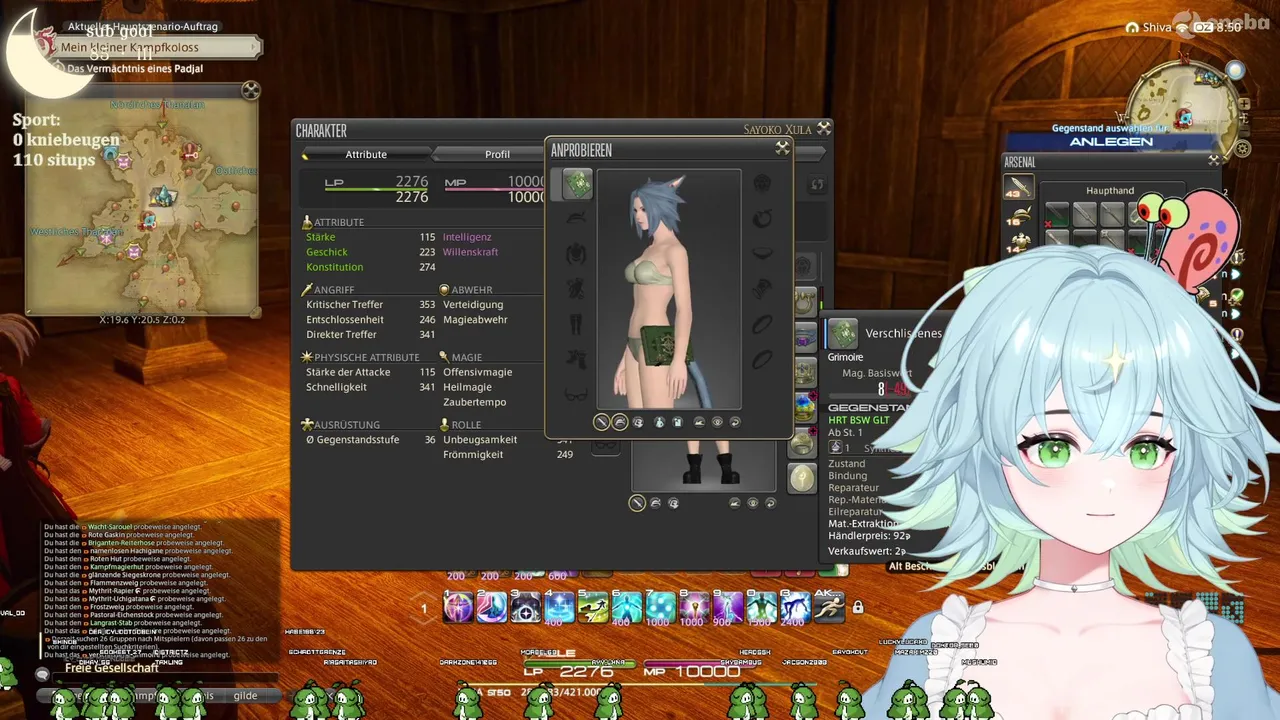Use hotbar action in slot 8
This screenshot has height=720, width=1280.
[x=695, y=606]
